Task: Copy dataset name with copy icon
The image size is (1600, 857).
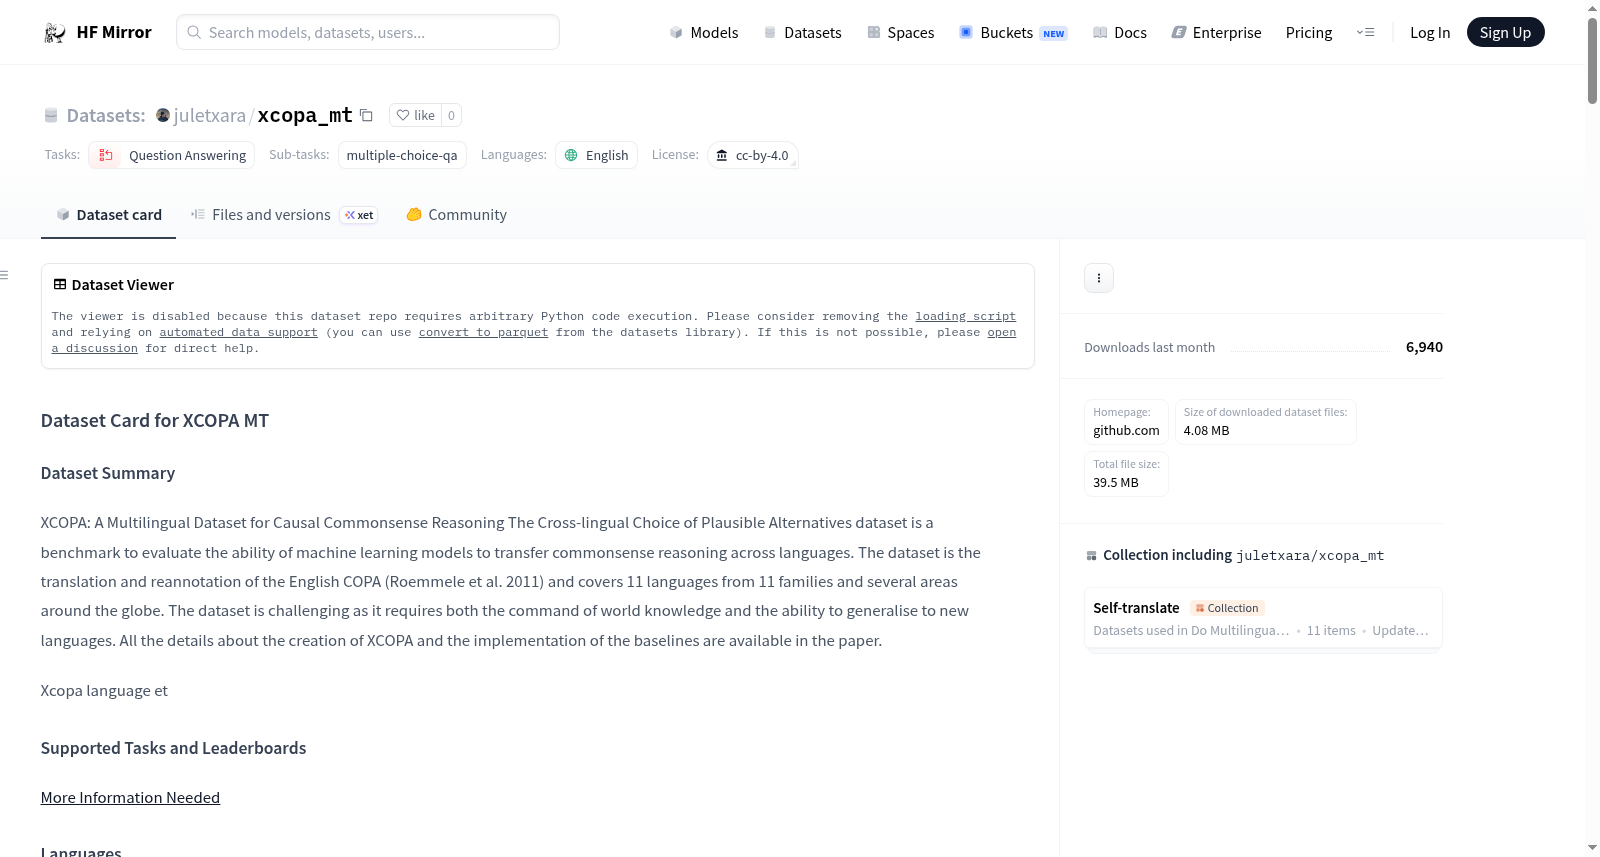Action: (x=366, y=115)
